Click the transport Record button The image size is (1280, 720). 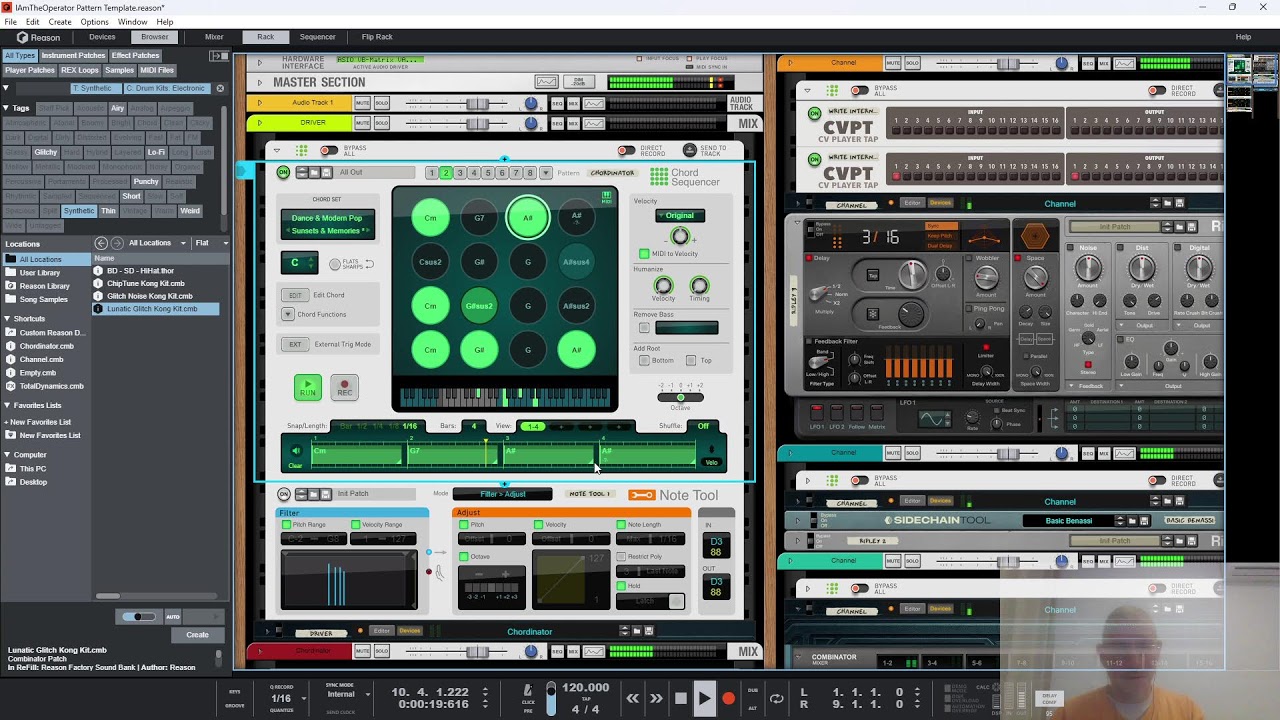click(x=728, y=699)
